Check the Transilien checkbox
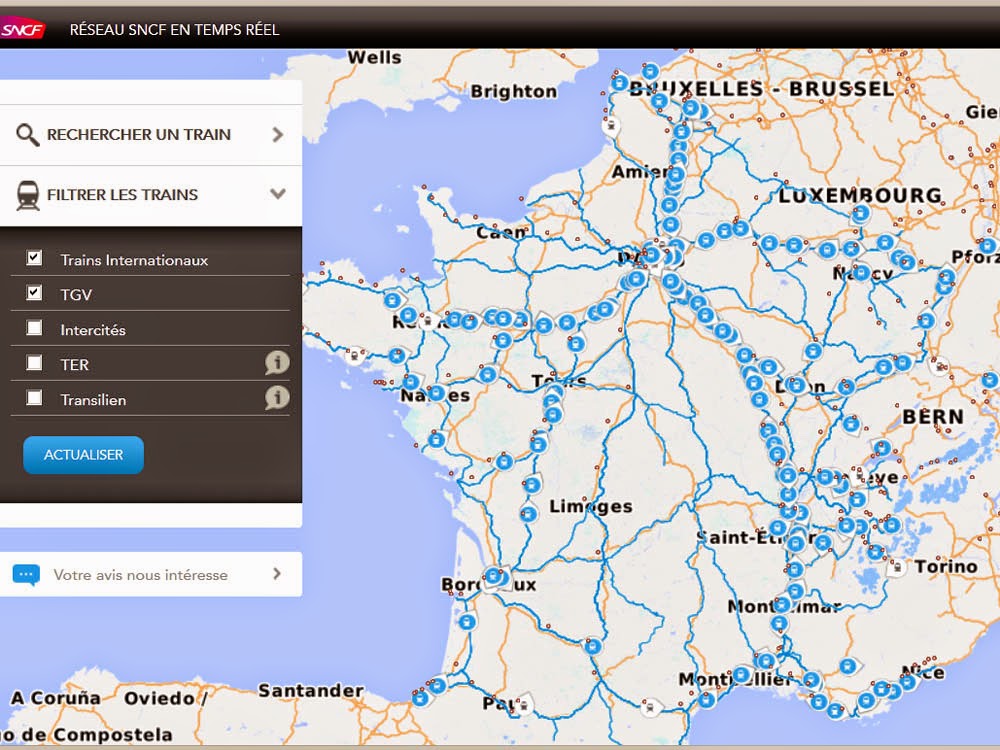The image size is (1000, 750). 34,398
